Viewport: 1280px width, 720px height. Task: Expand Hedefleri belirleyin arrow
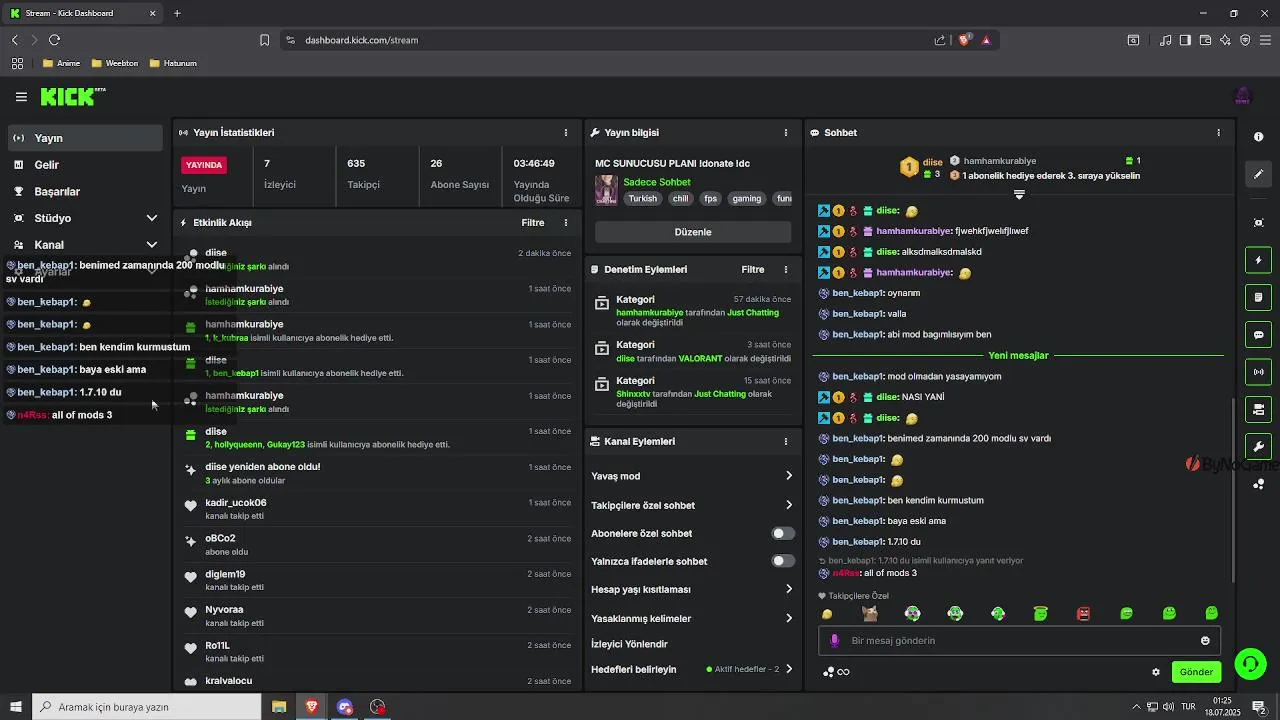pyautogui.click(x=788, y=669)
